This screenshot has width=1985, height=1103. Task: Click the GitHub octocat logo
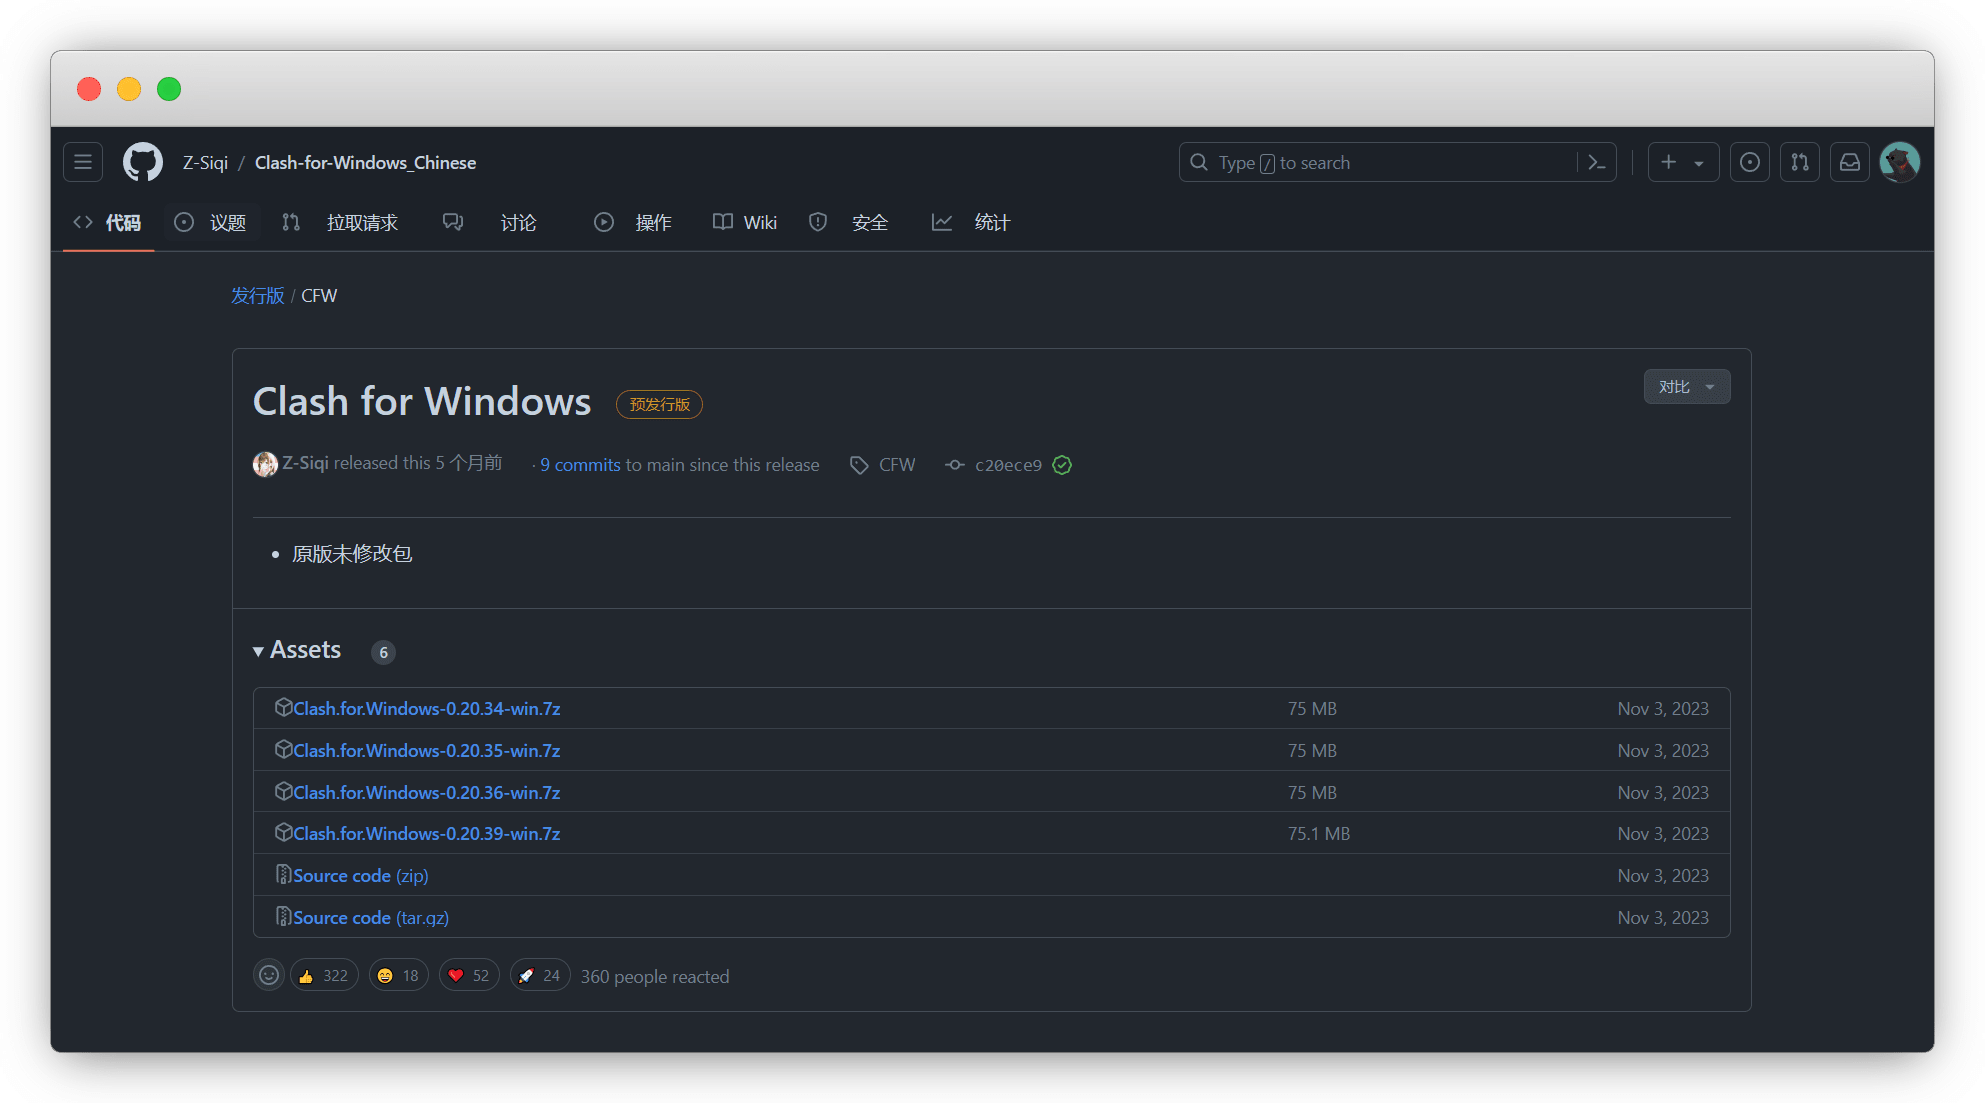tap(143, 162)
